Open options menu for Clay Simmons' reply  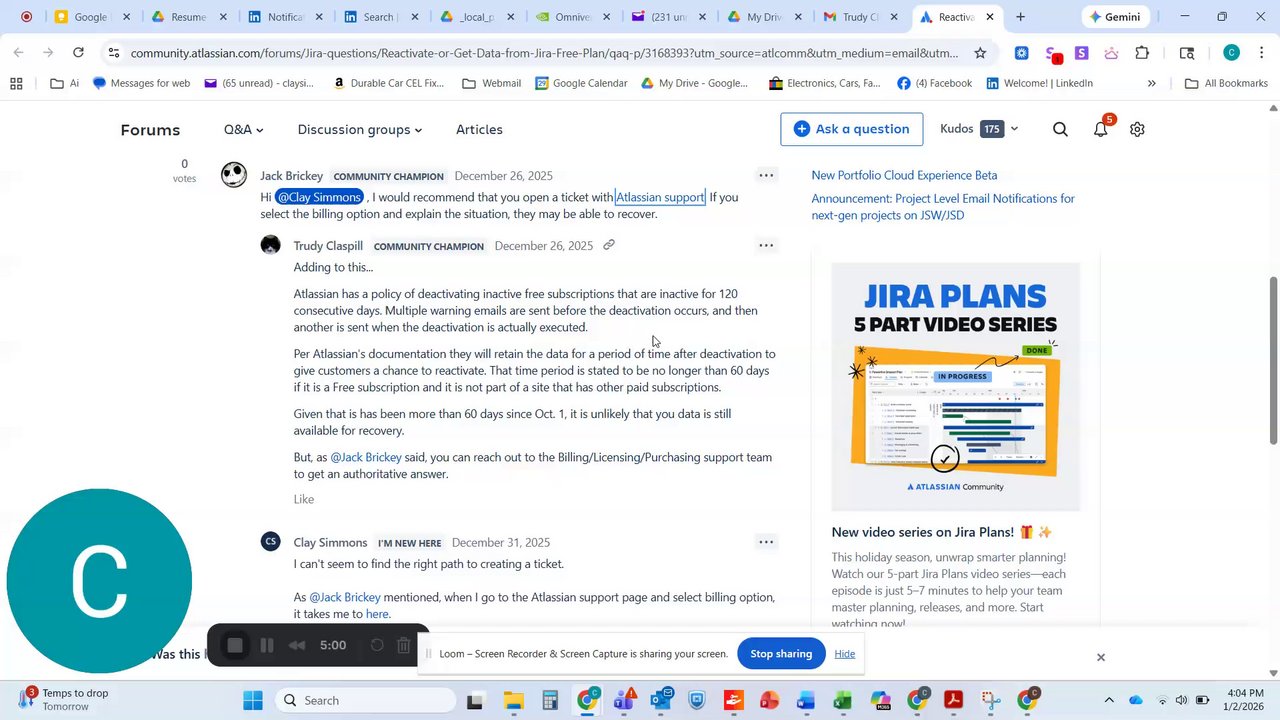pos(766,542)
